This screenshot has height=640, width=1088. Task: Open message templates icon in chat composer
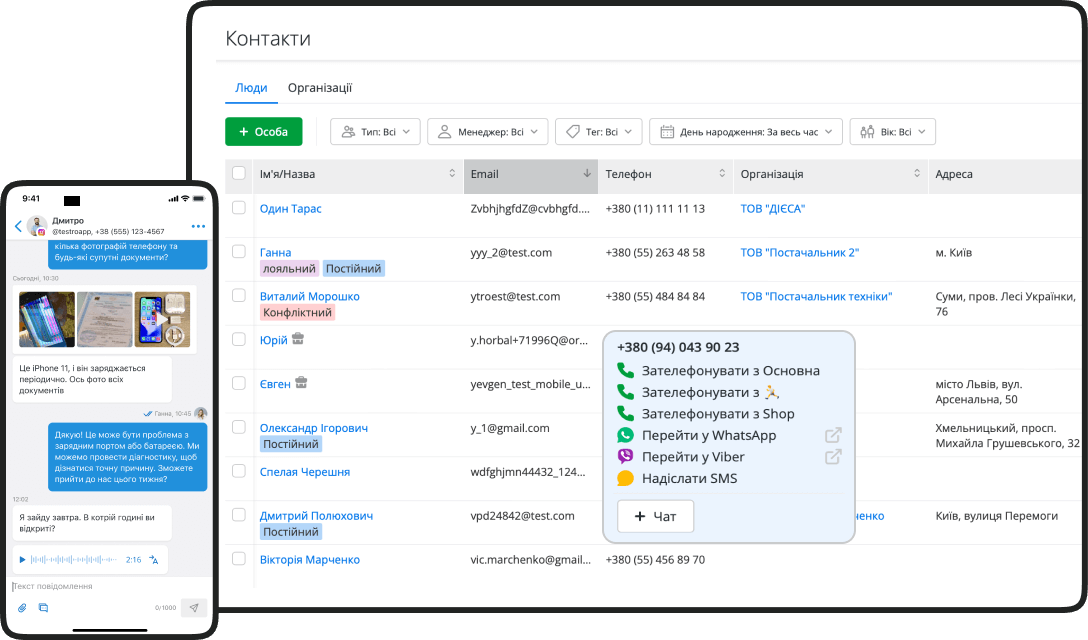click(42, 608)
